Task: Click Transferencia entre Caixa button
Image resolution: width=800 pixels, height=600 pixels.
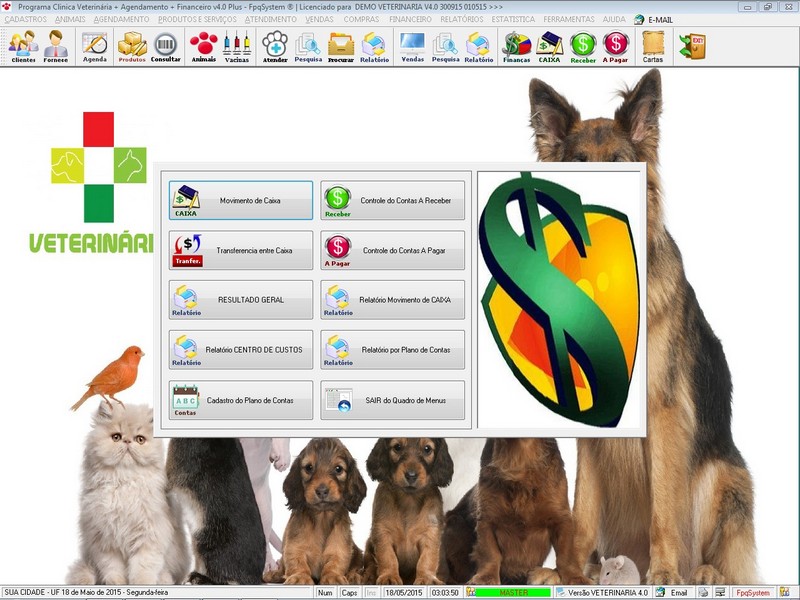Action: coord(241,250)
